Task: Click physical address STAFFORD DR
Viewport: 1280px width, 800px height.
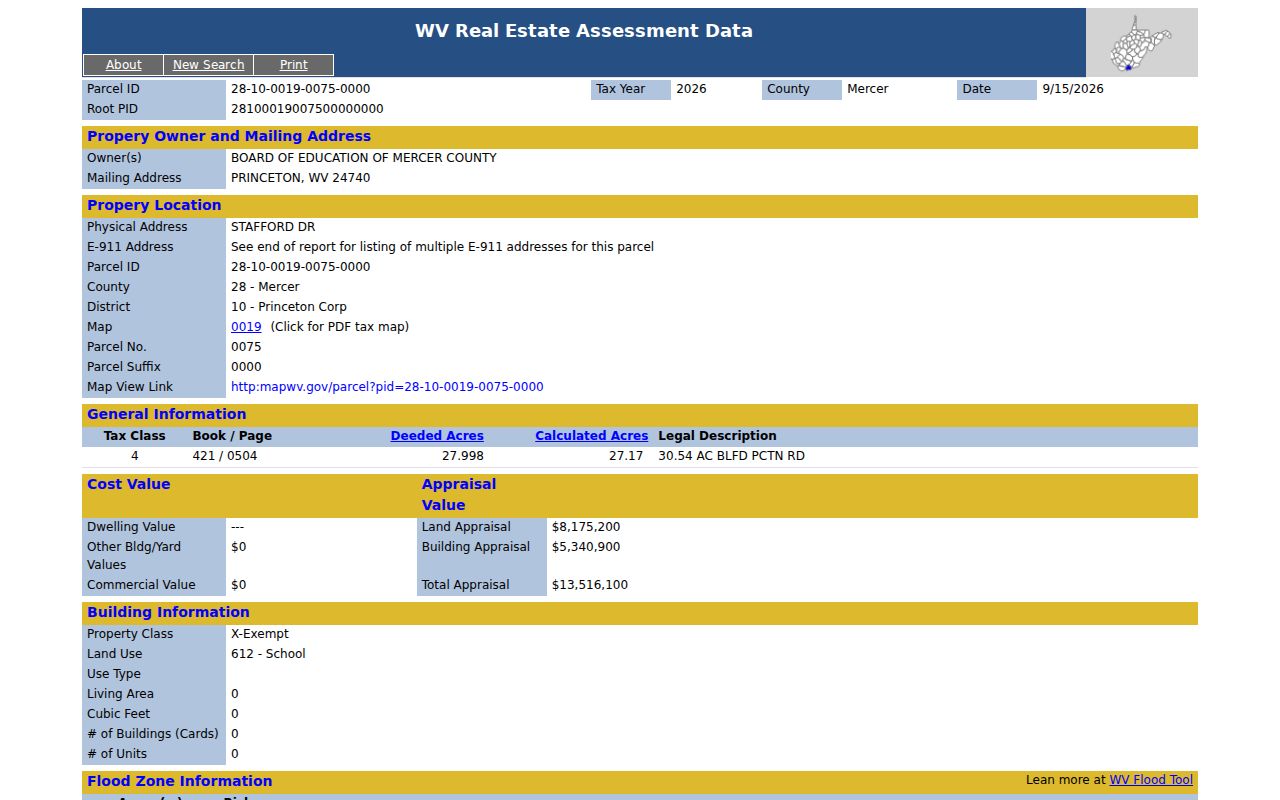Action: (273, 227)
